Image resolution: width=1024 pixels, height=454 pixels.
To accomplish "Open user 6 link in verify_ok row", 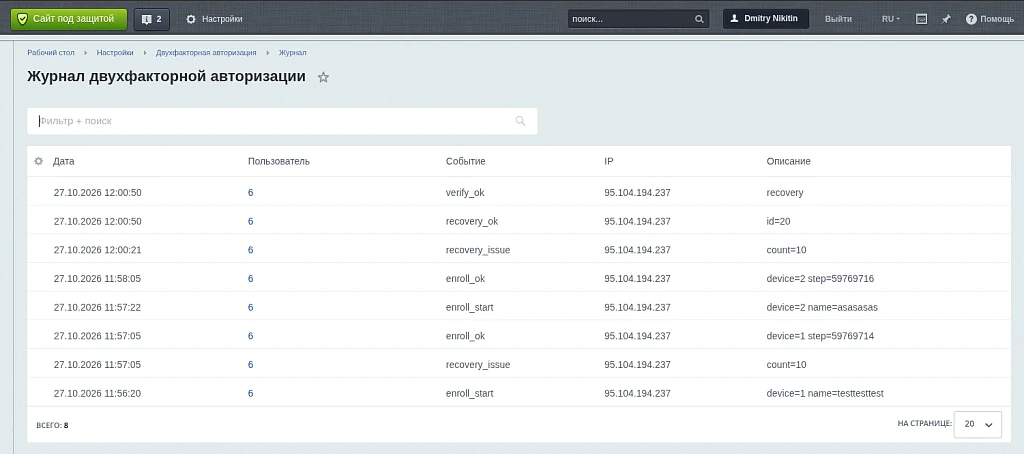I will 251,193.
